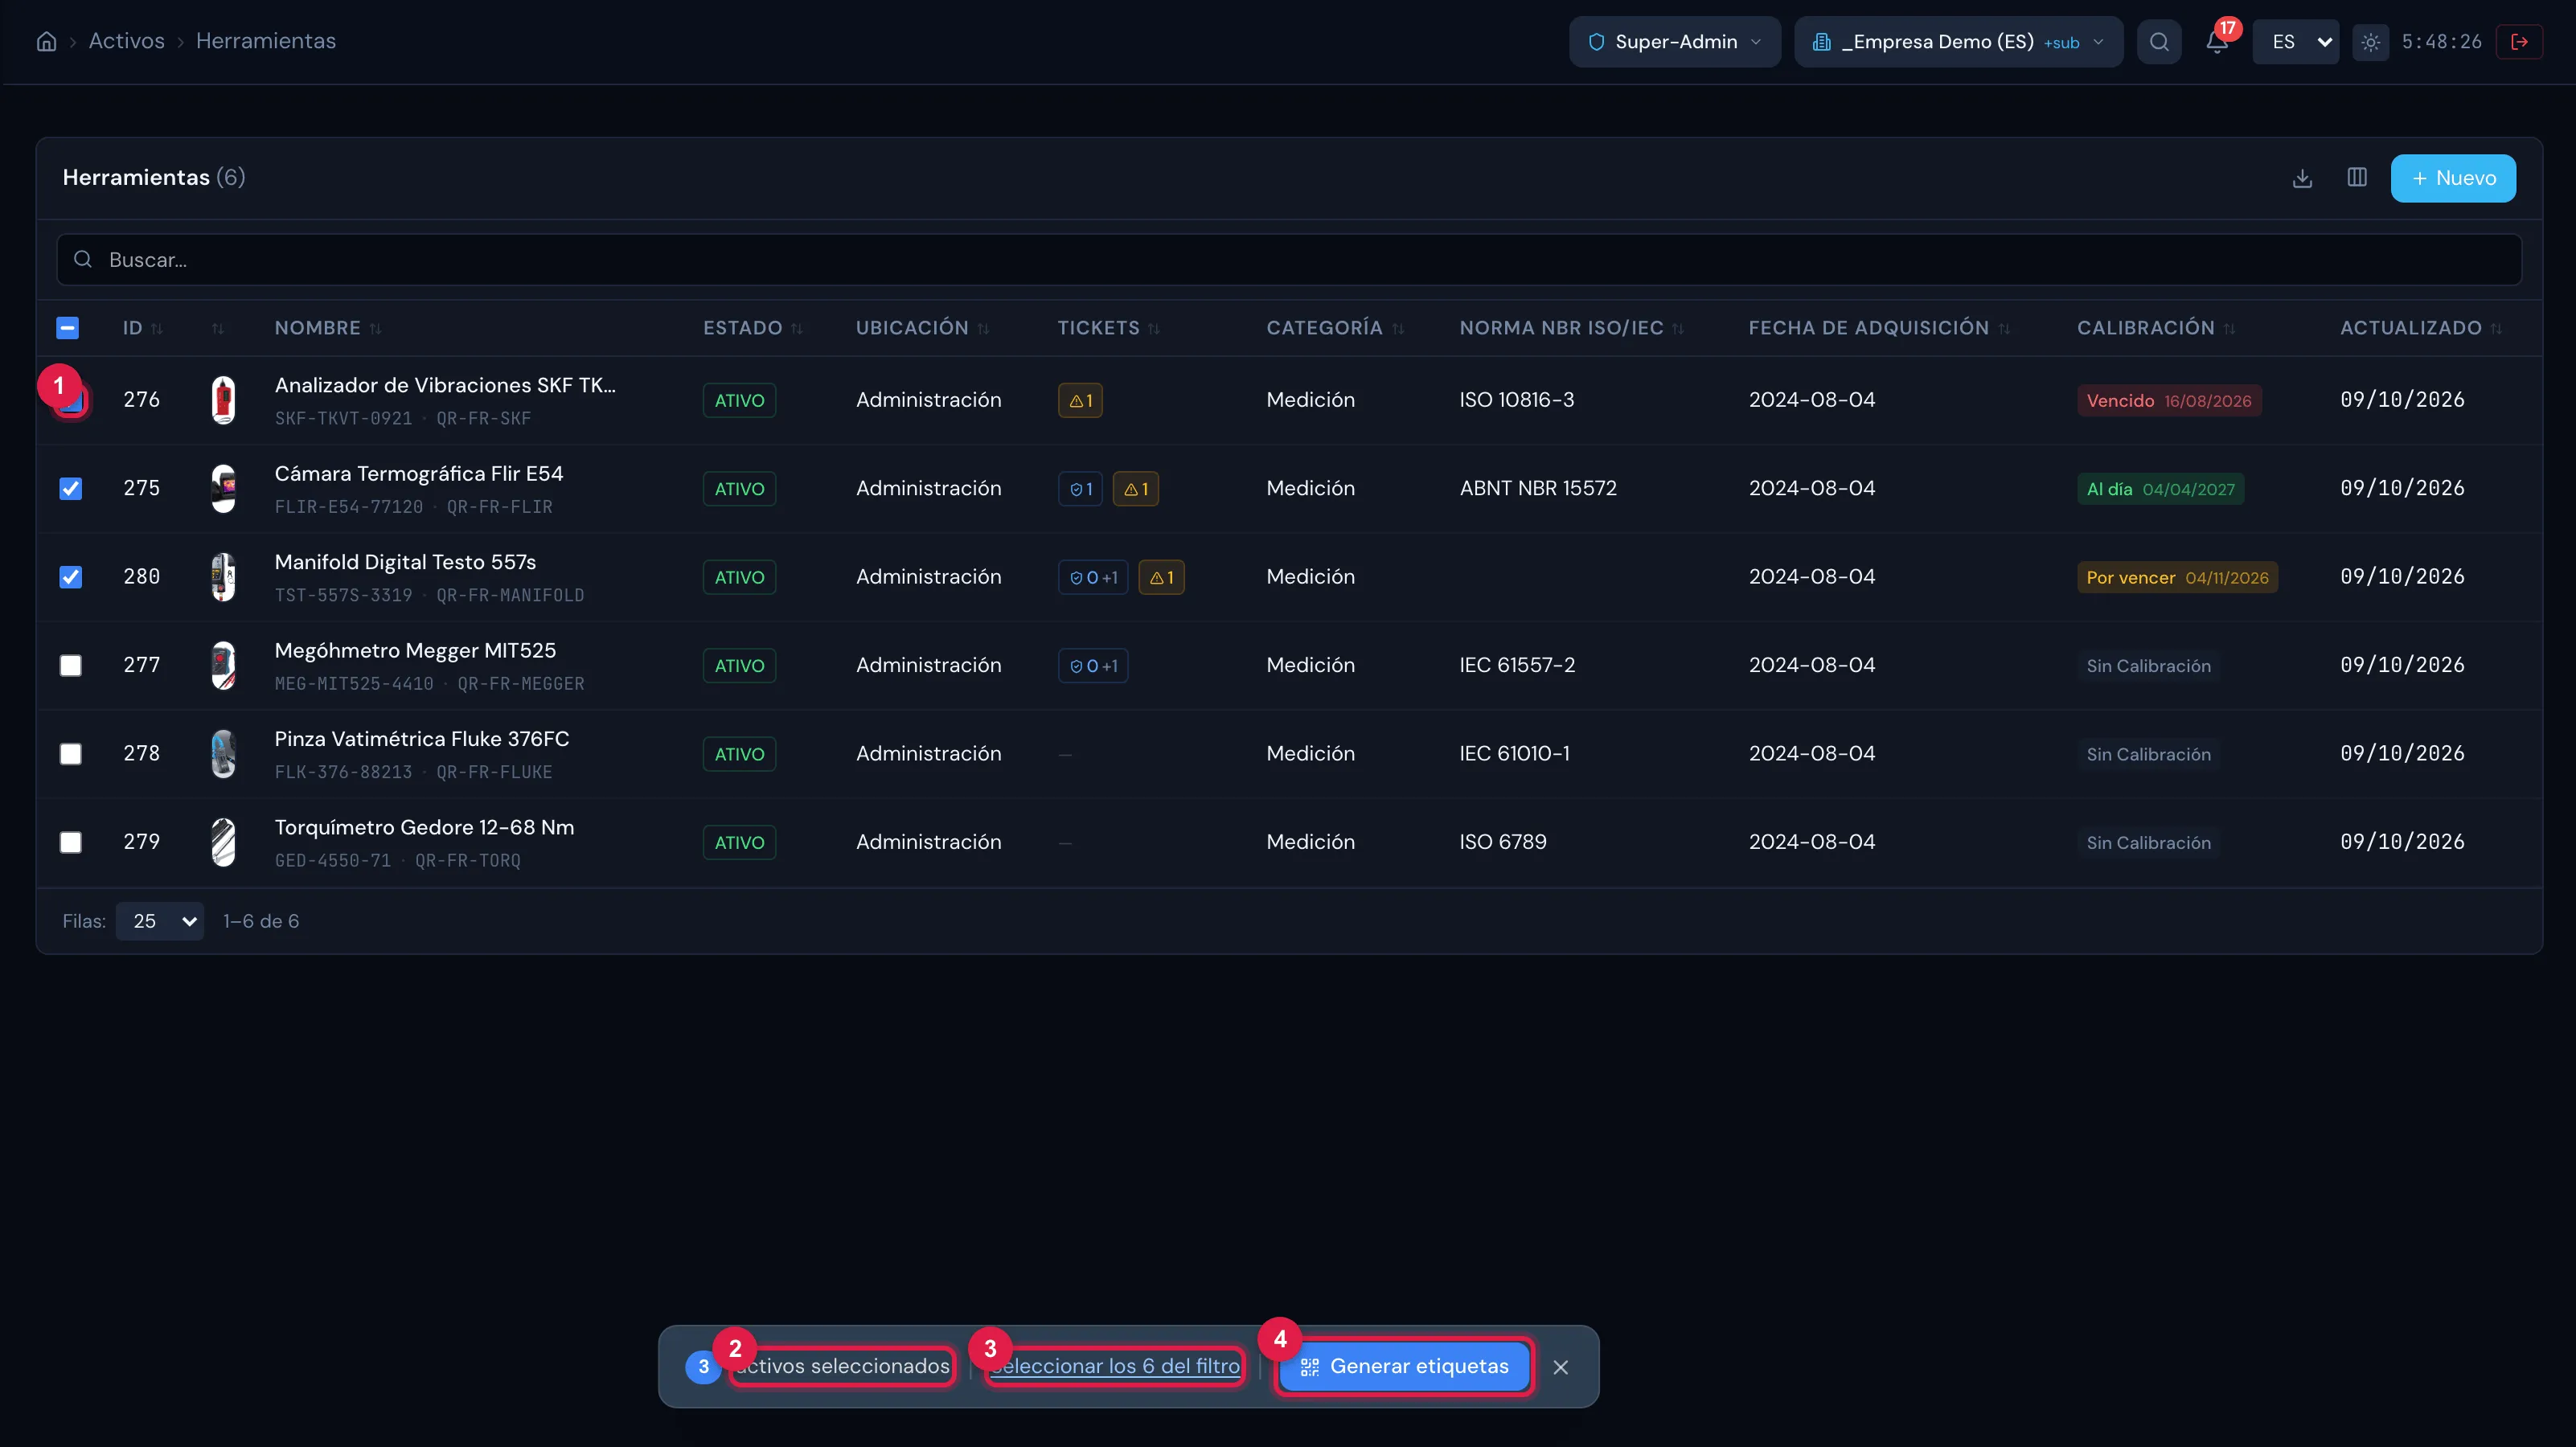Dismiss the selection bar with X
Screen dimensions: 2576x1447
click(x=1560, y=1367)
